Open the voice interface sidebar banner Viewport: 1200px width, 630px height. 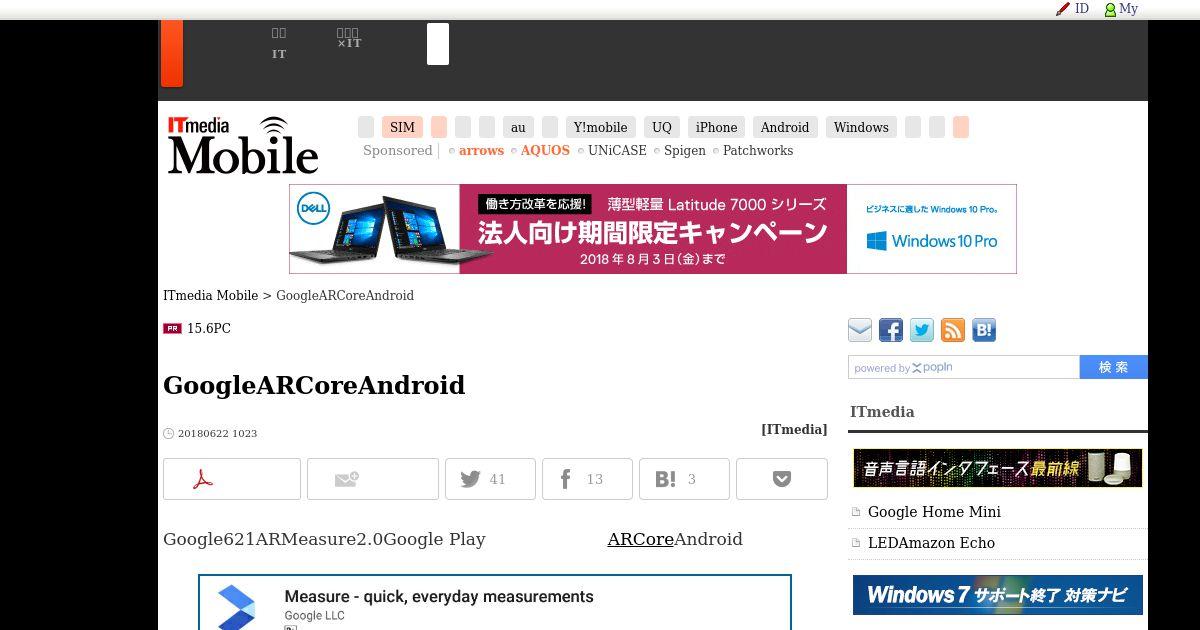pos(998,468)
